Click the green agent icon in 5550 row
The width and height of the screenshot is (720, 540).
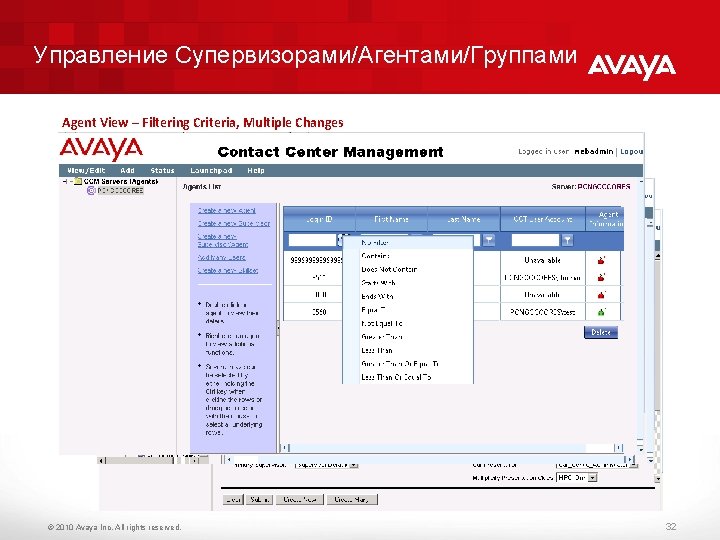click(602, 312)
